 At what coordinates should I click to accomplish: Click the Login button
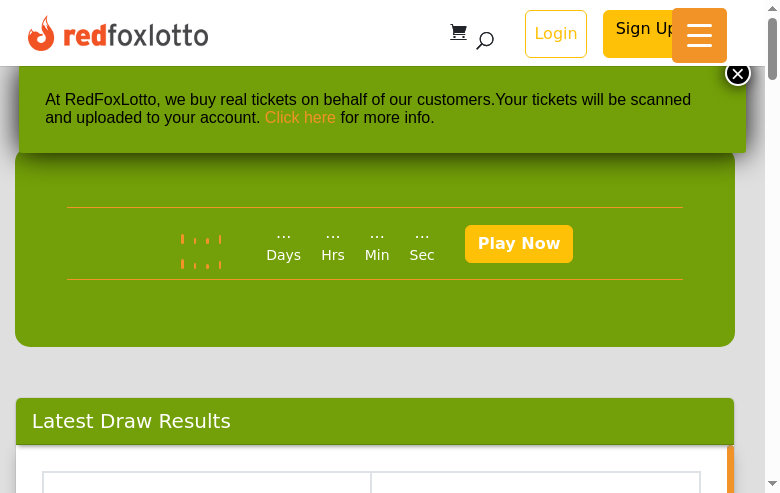pos(555,34)
